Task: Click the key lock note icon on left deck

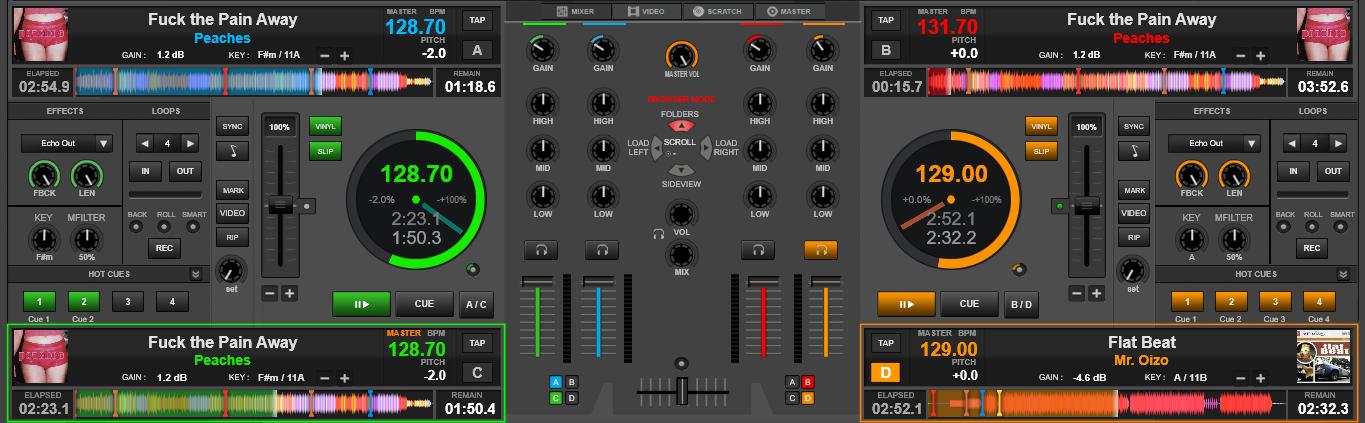Action: [x=232, y=151]
